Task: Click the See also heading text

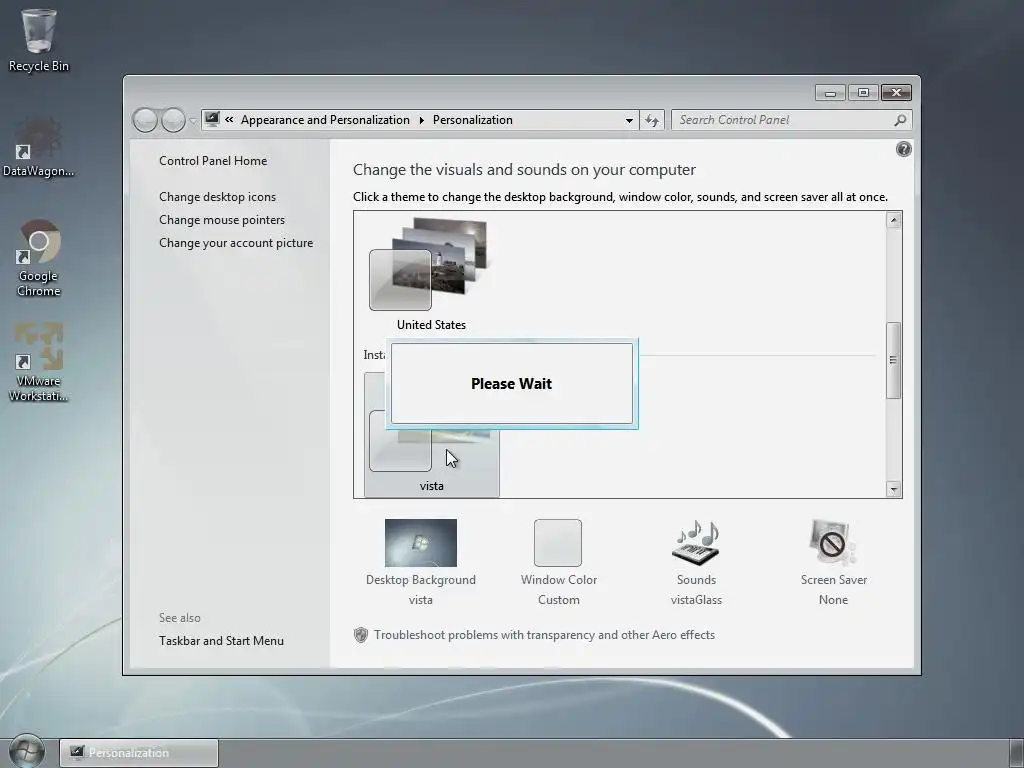Action: click(180, 618)
